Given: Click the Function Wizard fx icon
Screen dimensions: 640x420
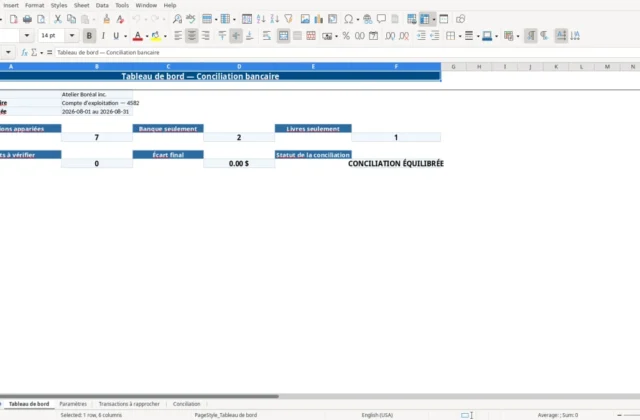Looking at the screenshot, I should point(24,53).
